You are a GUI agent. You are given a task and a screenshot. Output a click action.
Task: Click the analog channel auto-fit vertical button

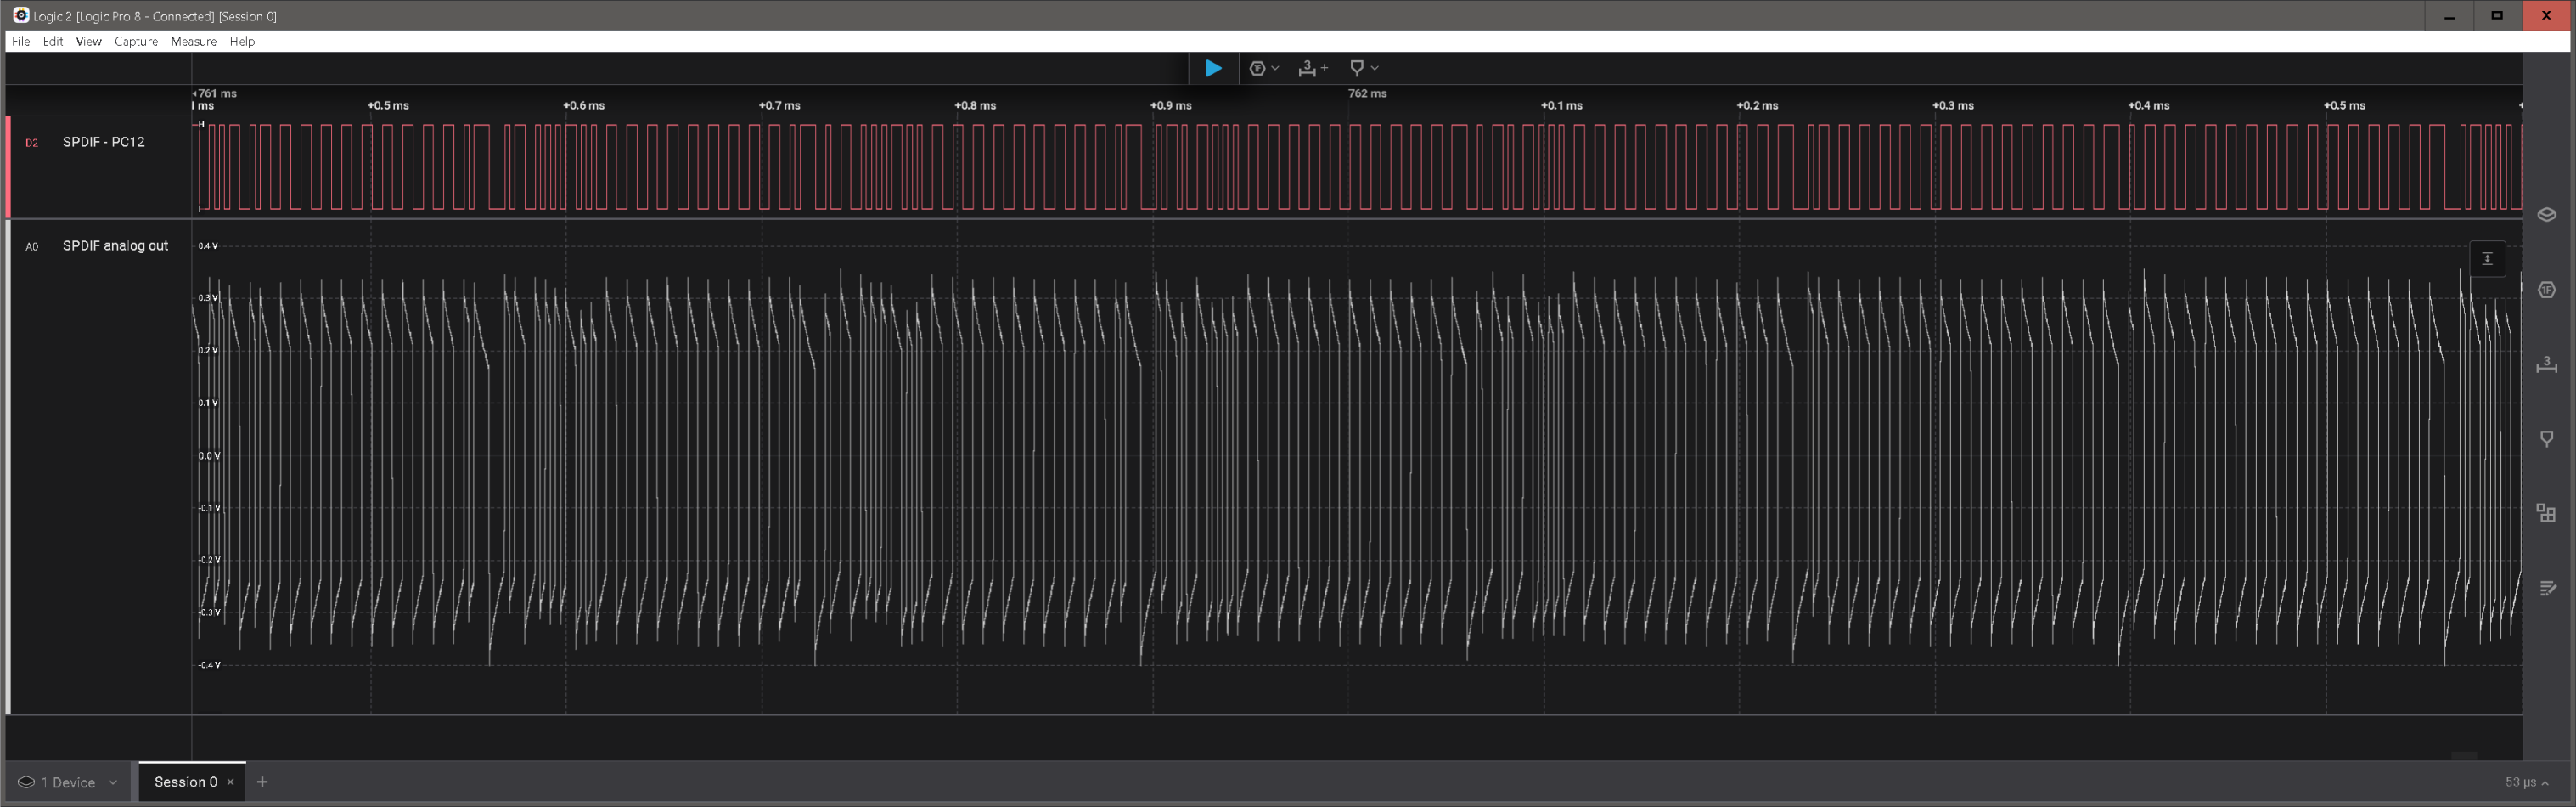click(x=2487, y=259)
